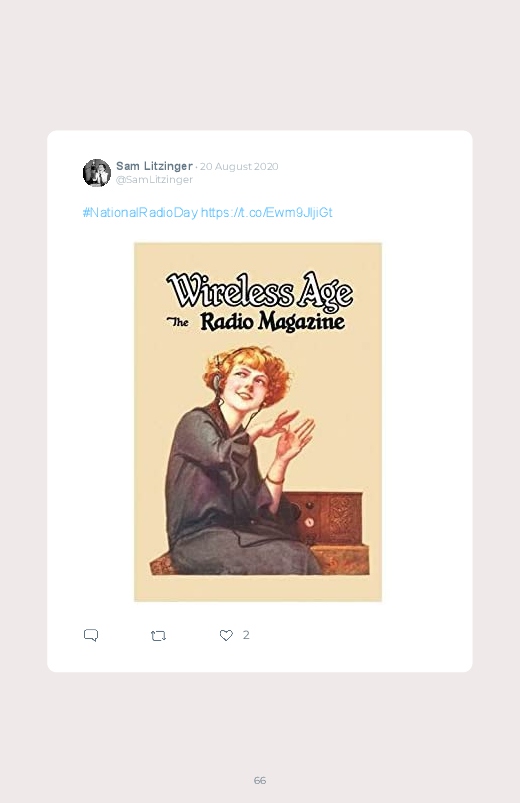Viewport: 520px width, 803px height.
Task: Retweet this post using the arrows icon
Action: pos(158,636)
